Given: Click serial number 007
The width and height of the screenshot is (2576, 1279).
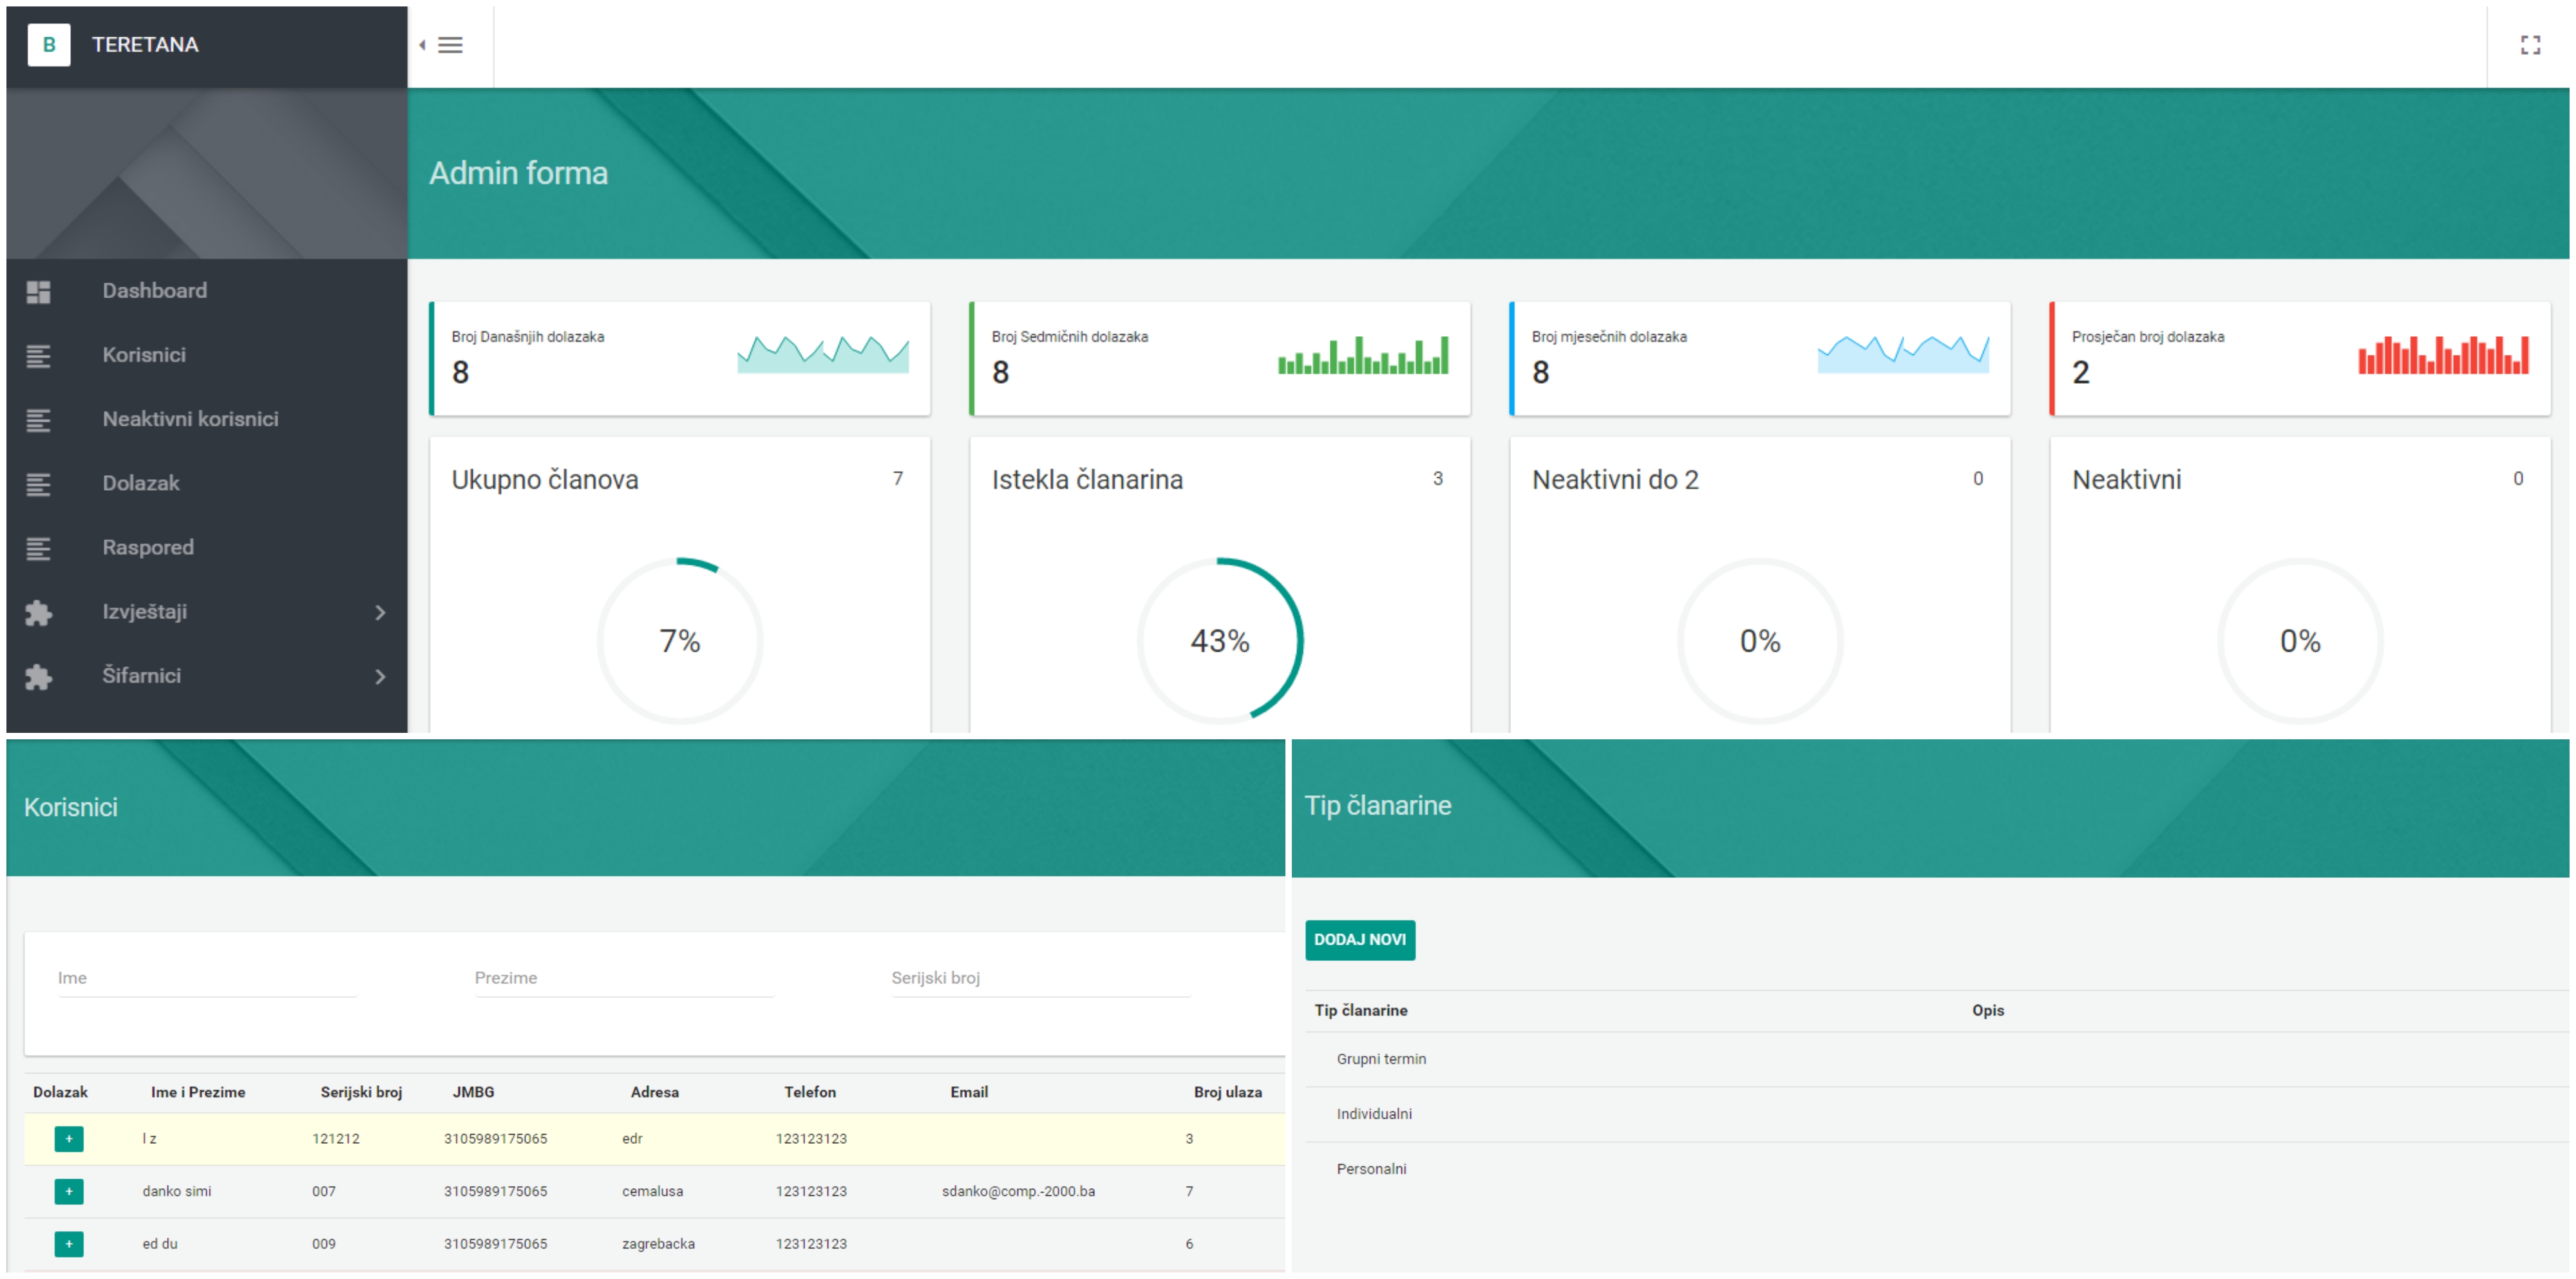Looking at the screenshot, I should point(324,1192).
